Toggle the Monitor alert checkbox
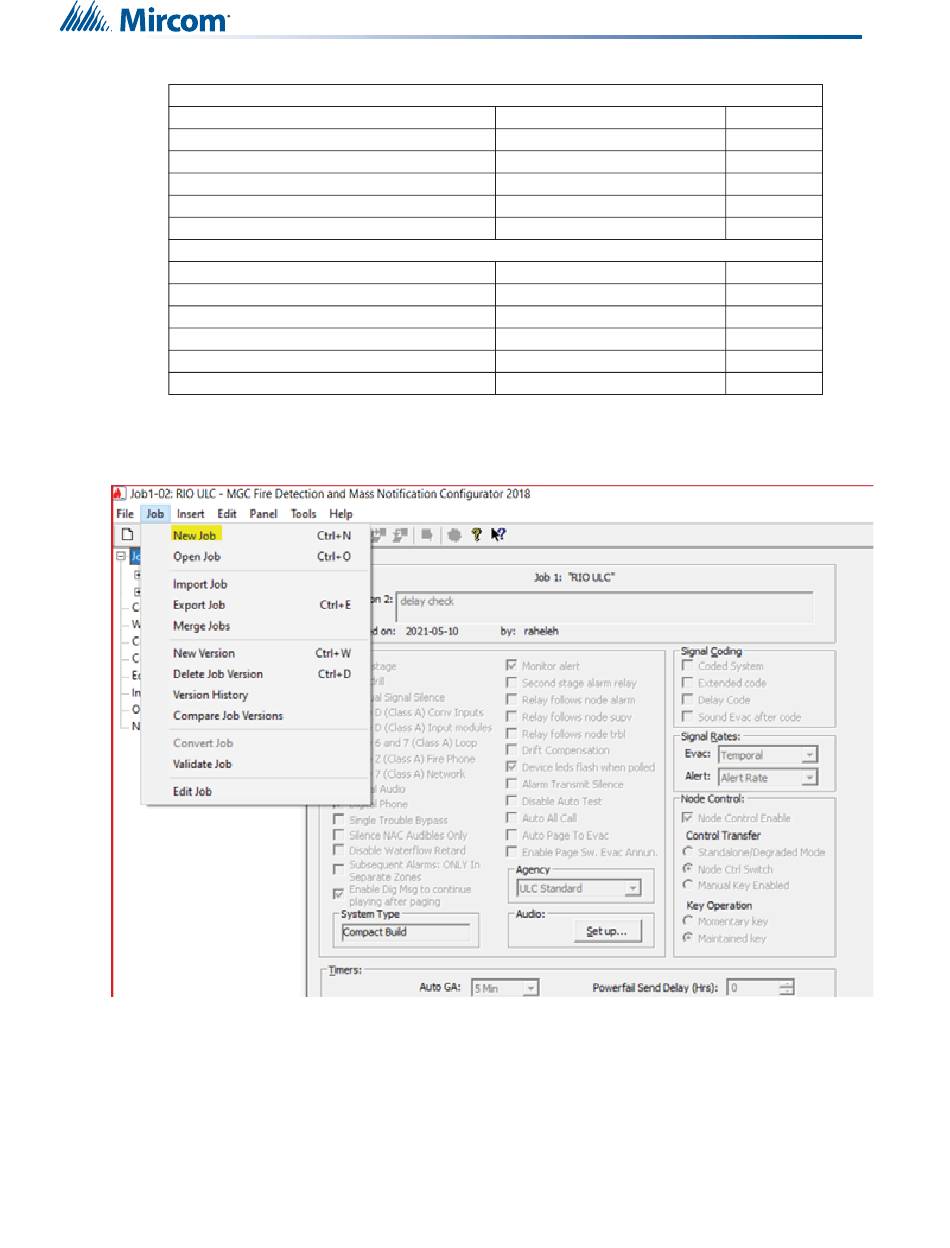Image resolution: width=950 pixels, height=1248 pixels. (512, 666)
